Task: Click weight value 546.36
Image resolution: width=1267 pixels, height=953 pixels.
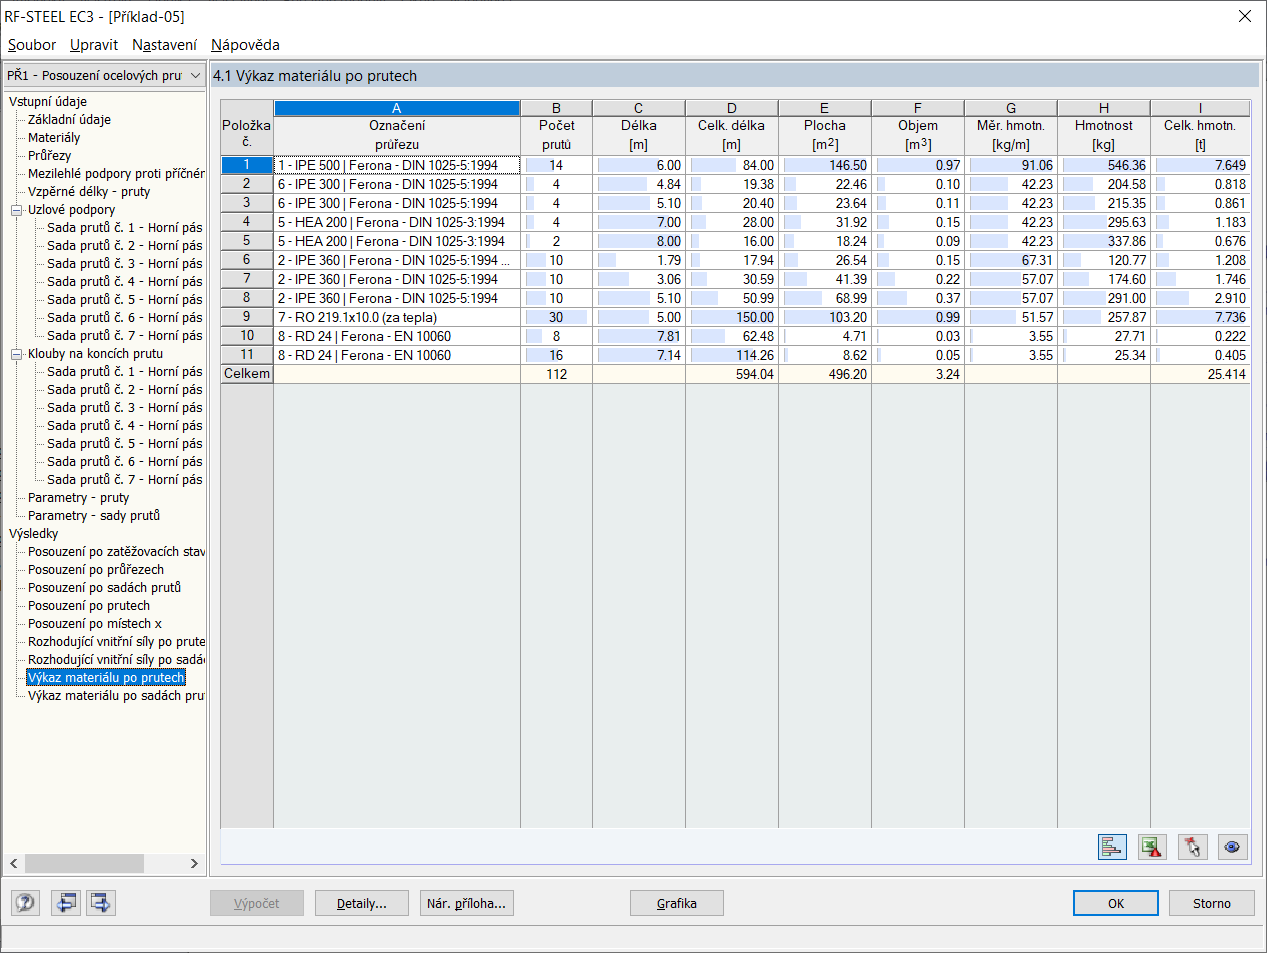Action: click(x=1104, y=165)
